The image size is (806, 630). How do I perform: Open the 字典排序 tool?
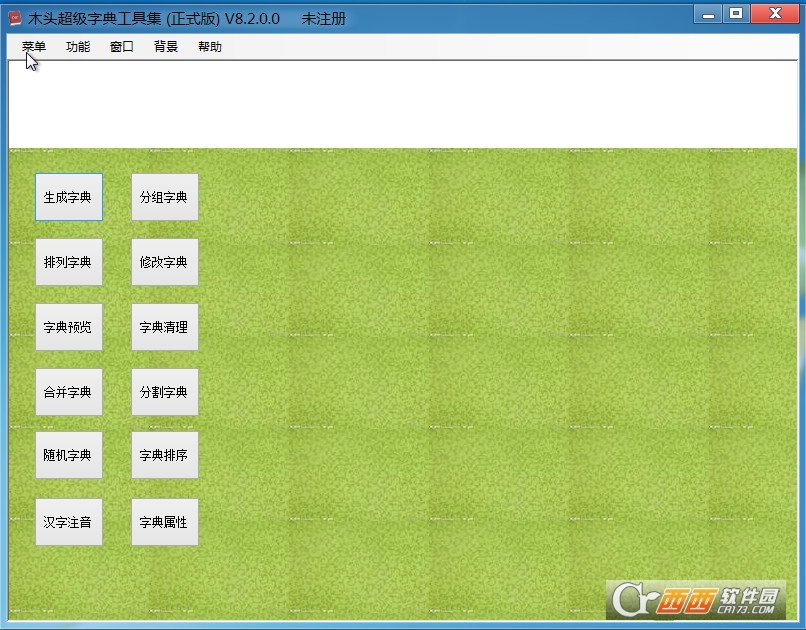coord(164,455)
